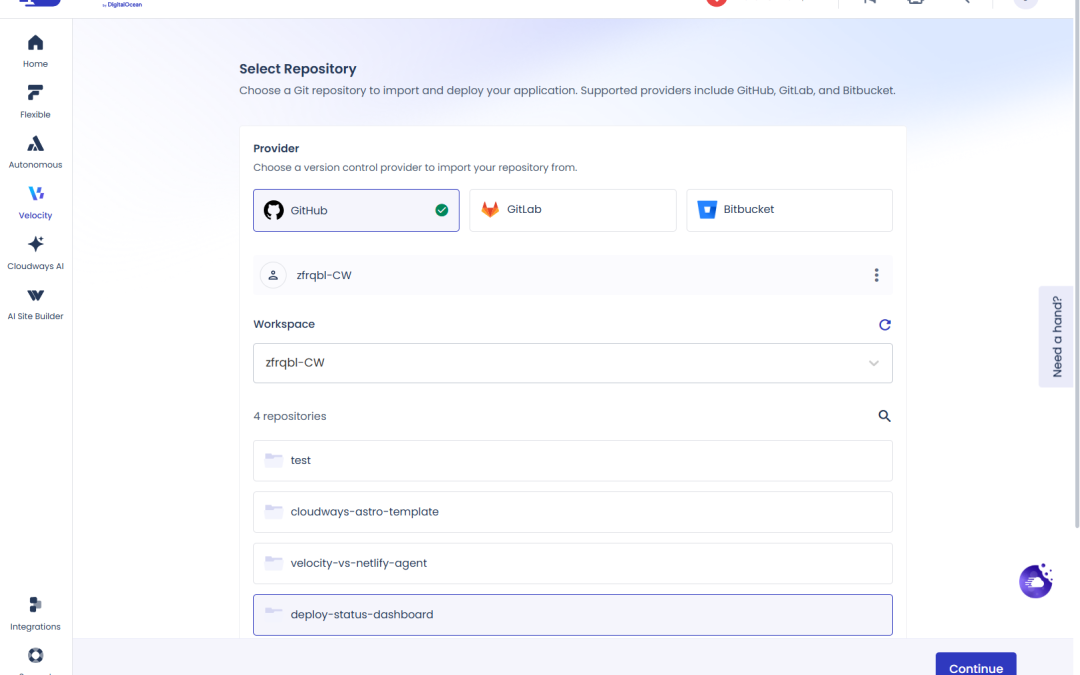
Task: Open the Flexible section in sidebar
Action: tap(35, 102)
